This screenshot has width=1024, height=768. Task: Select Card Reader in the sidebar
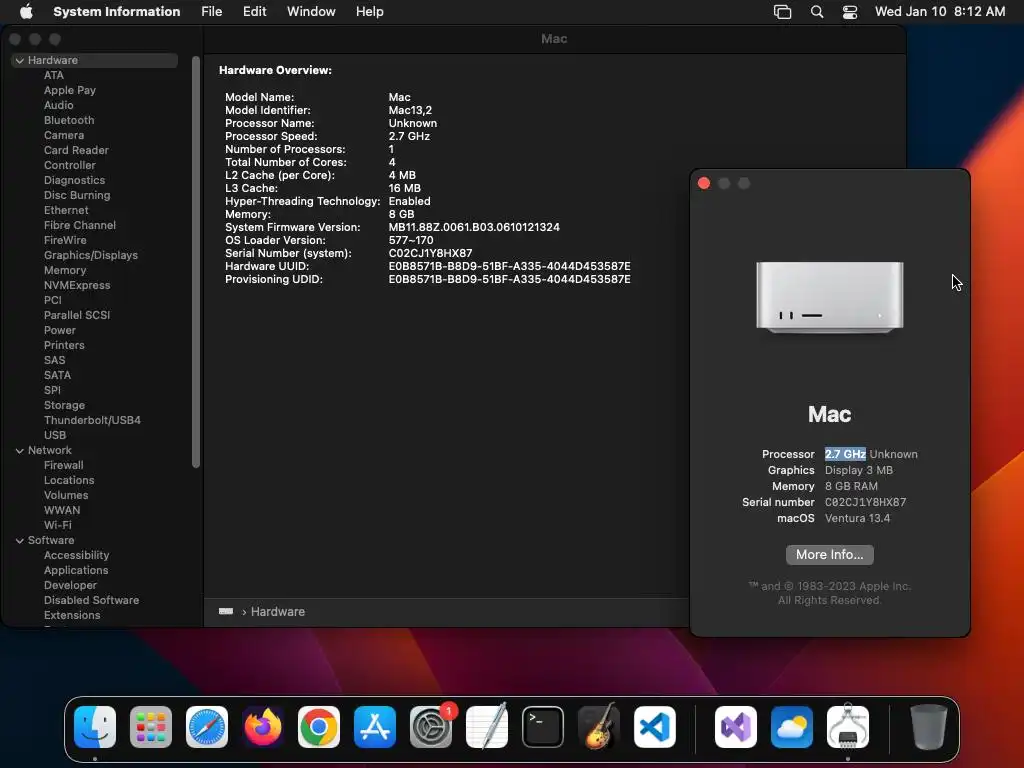(76, 150)
